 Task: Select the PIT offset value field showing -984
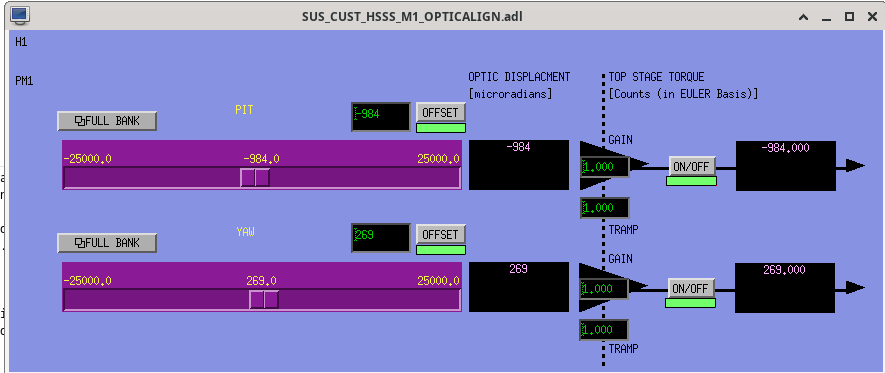(381, 117)
